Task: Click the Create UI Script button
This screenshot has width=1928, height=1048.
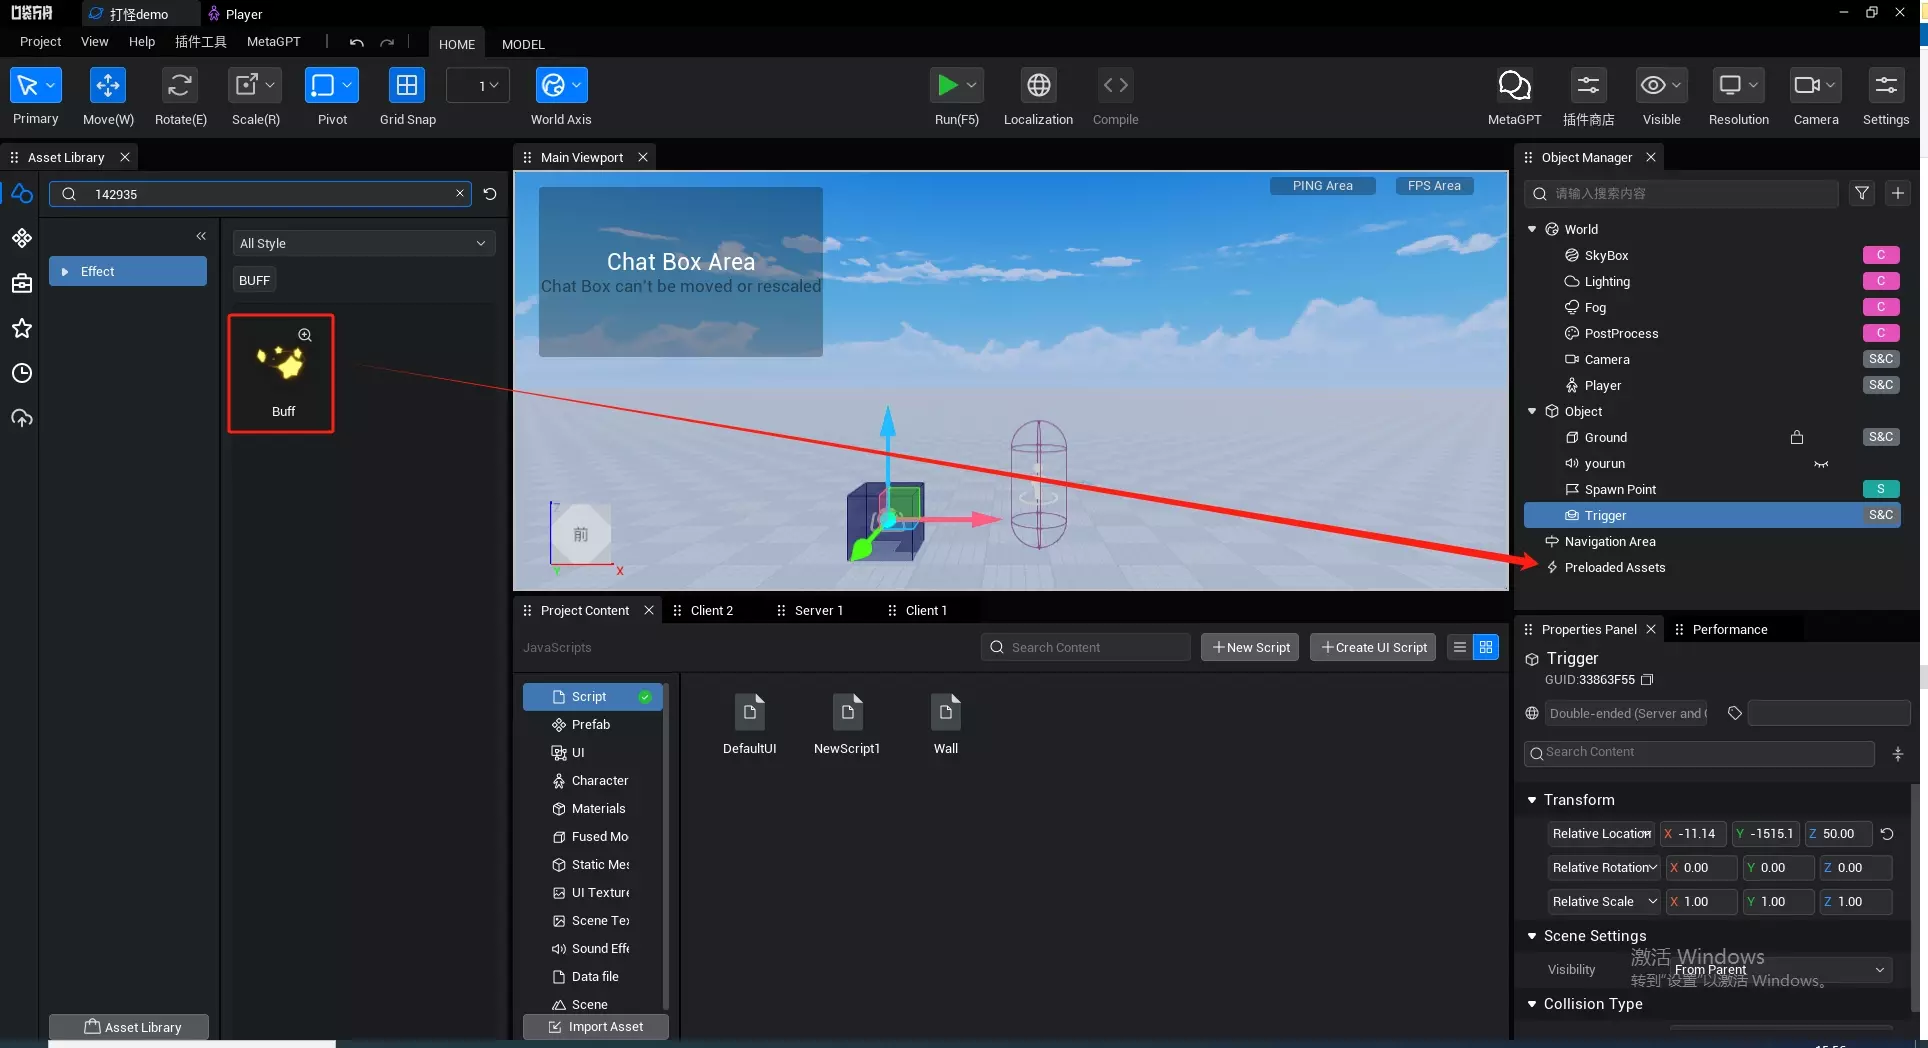Action: pyautogui.click(x=1373, y=647)
